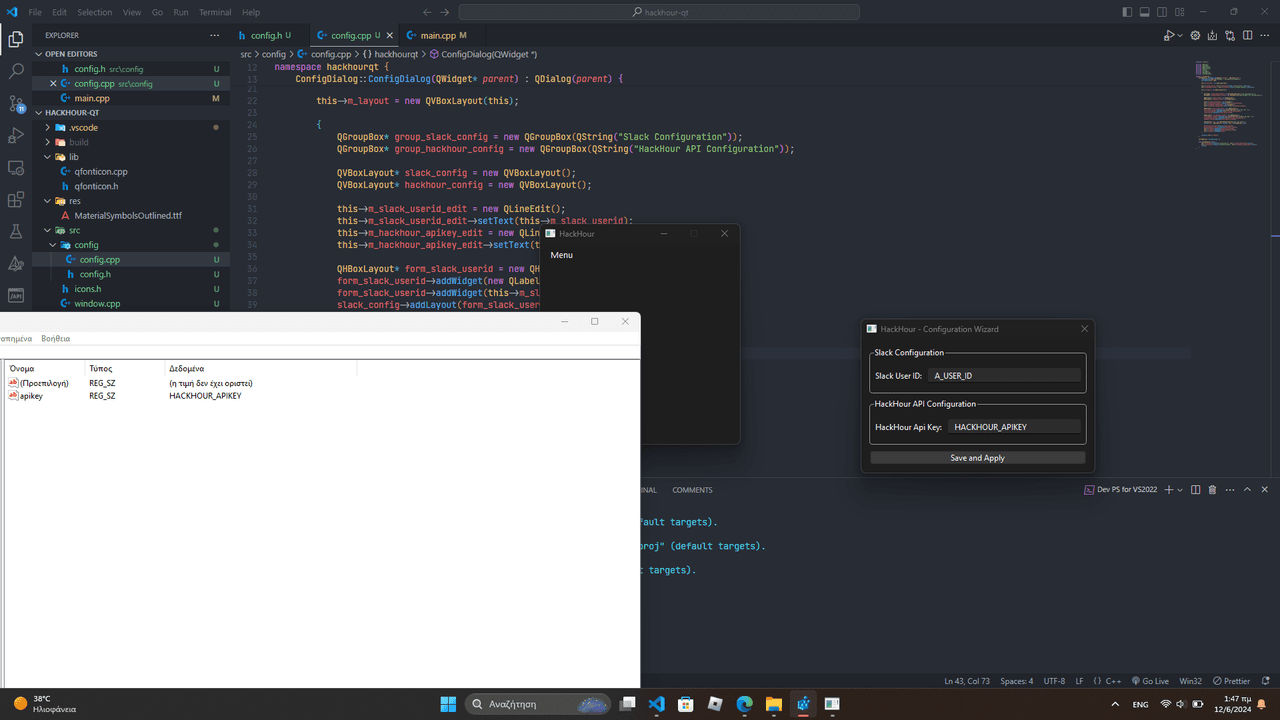Image resolution: width=1280 pixels, height=720 pixels.
Task: Click the HackHour Api Key field
Action: point(1014,427)
